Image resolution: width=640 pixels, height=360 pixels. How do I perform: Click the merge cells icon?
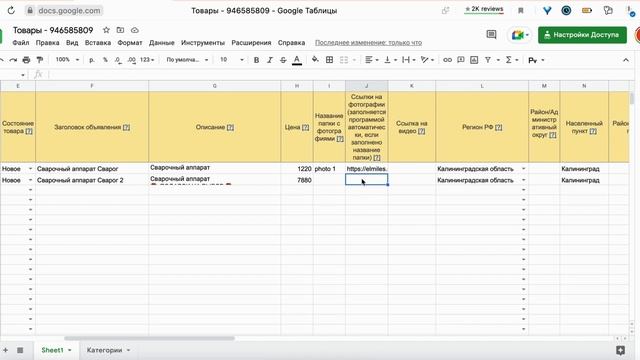(344, 60)
